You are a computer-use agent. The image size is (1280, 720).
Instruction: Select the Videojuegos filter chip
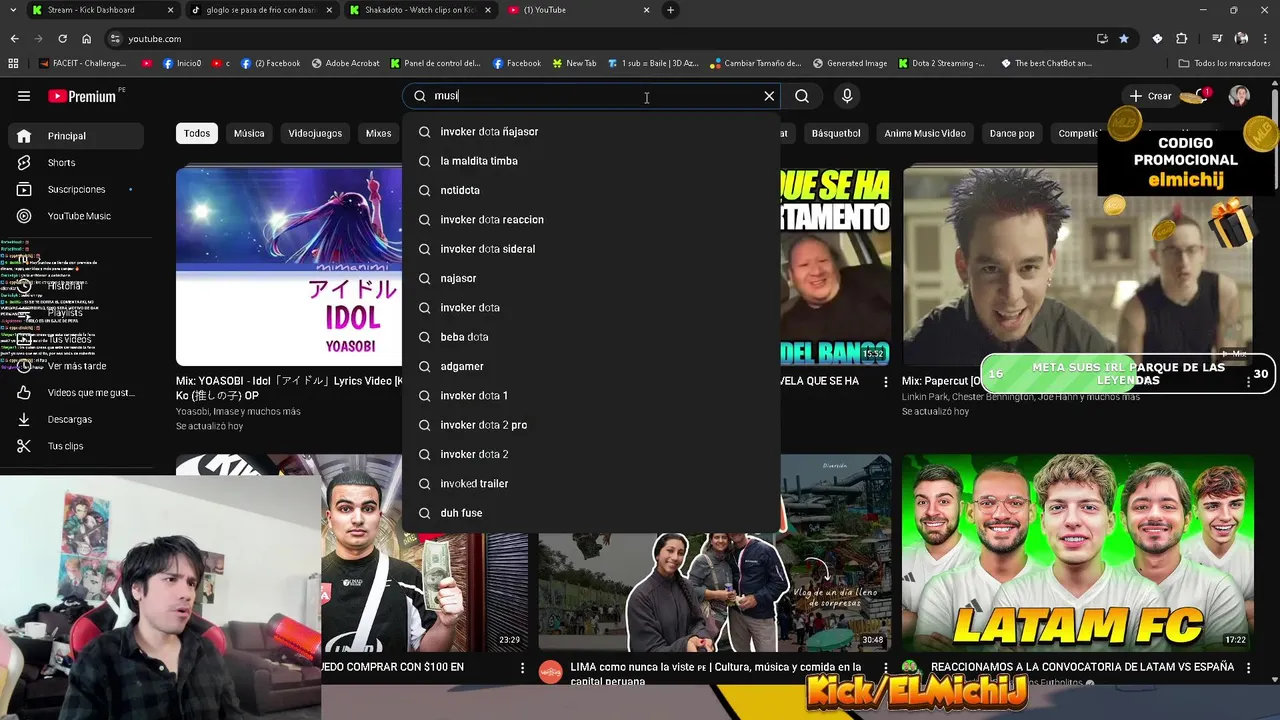(x=315, y=133)
